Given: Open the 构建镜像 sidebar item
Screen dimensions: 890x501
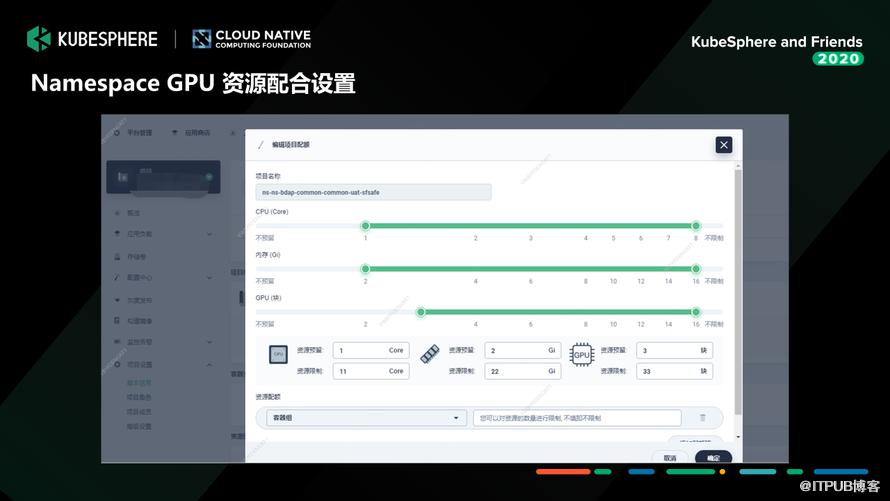Looking at the screenshot, I should pos(139,321).
